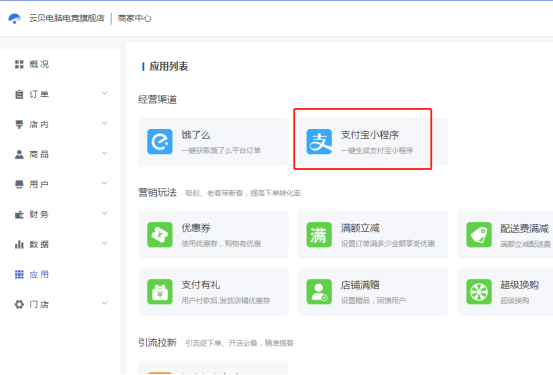Click the 商家中心 header link
The width and height of the screenshot is (553, 375).
[x=134, y=18]
